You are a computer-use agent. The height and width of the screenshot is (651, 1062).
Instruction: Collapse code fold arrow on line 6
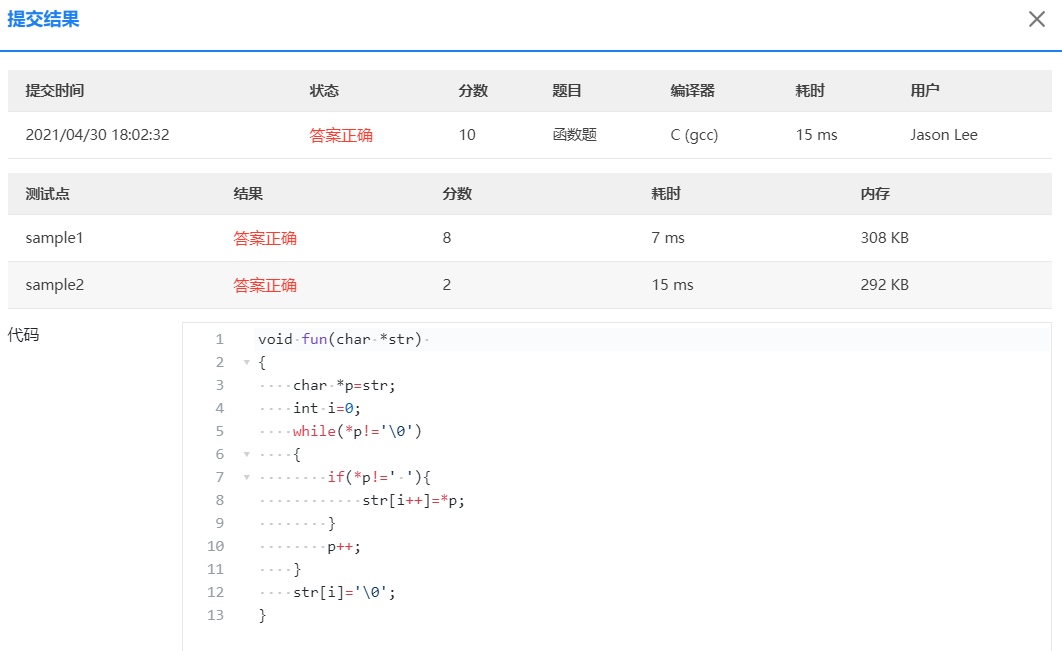[247, 455]
